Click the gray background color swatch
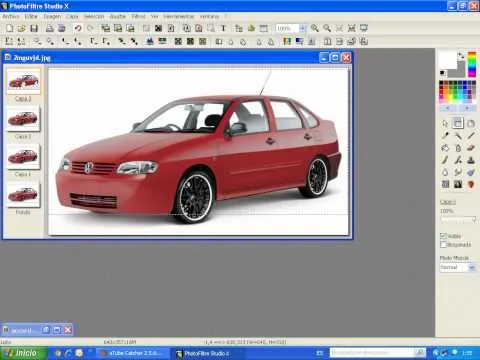Screen dimensions: 480x360 (461, 71)
